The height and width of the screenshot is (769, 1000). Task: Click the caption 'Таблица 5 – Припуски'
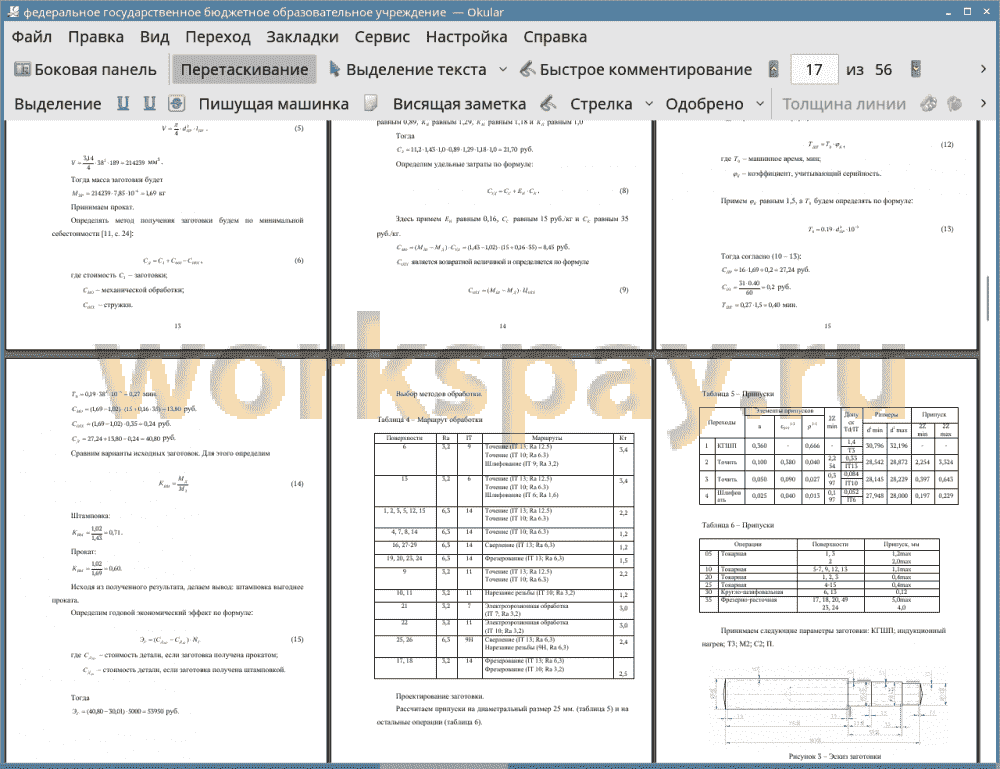tap(738, 393)
